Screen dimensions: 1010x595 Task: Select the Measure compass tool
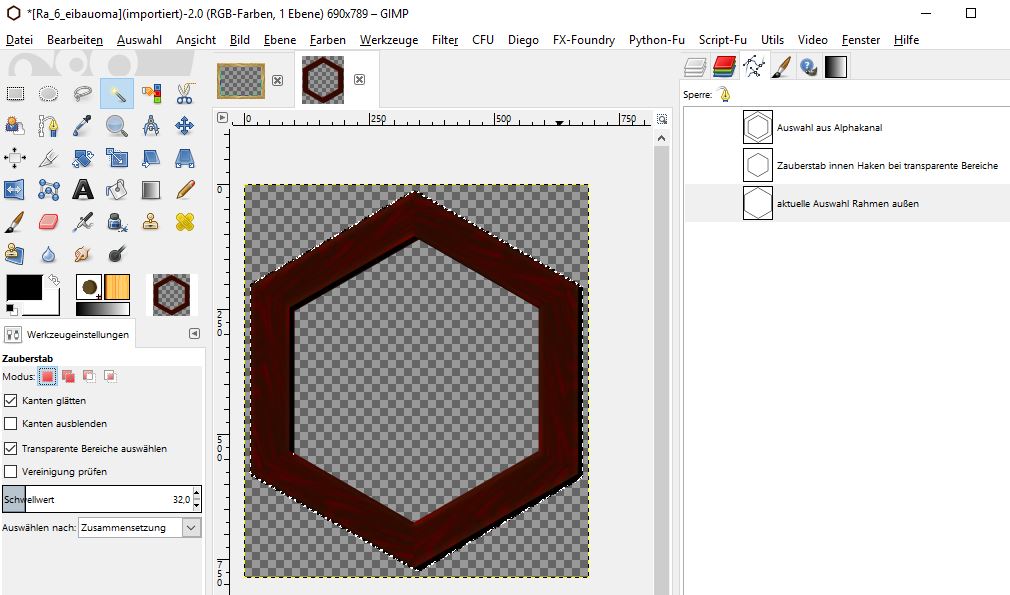click(151, 126)
